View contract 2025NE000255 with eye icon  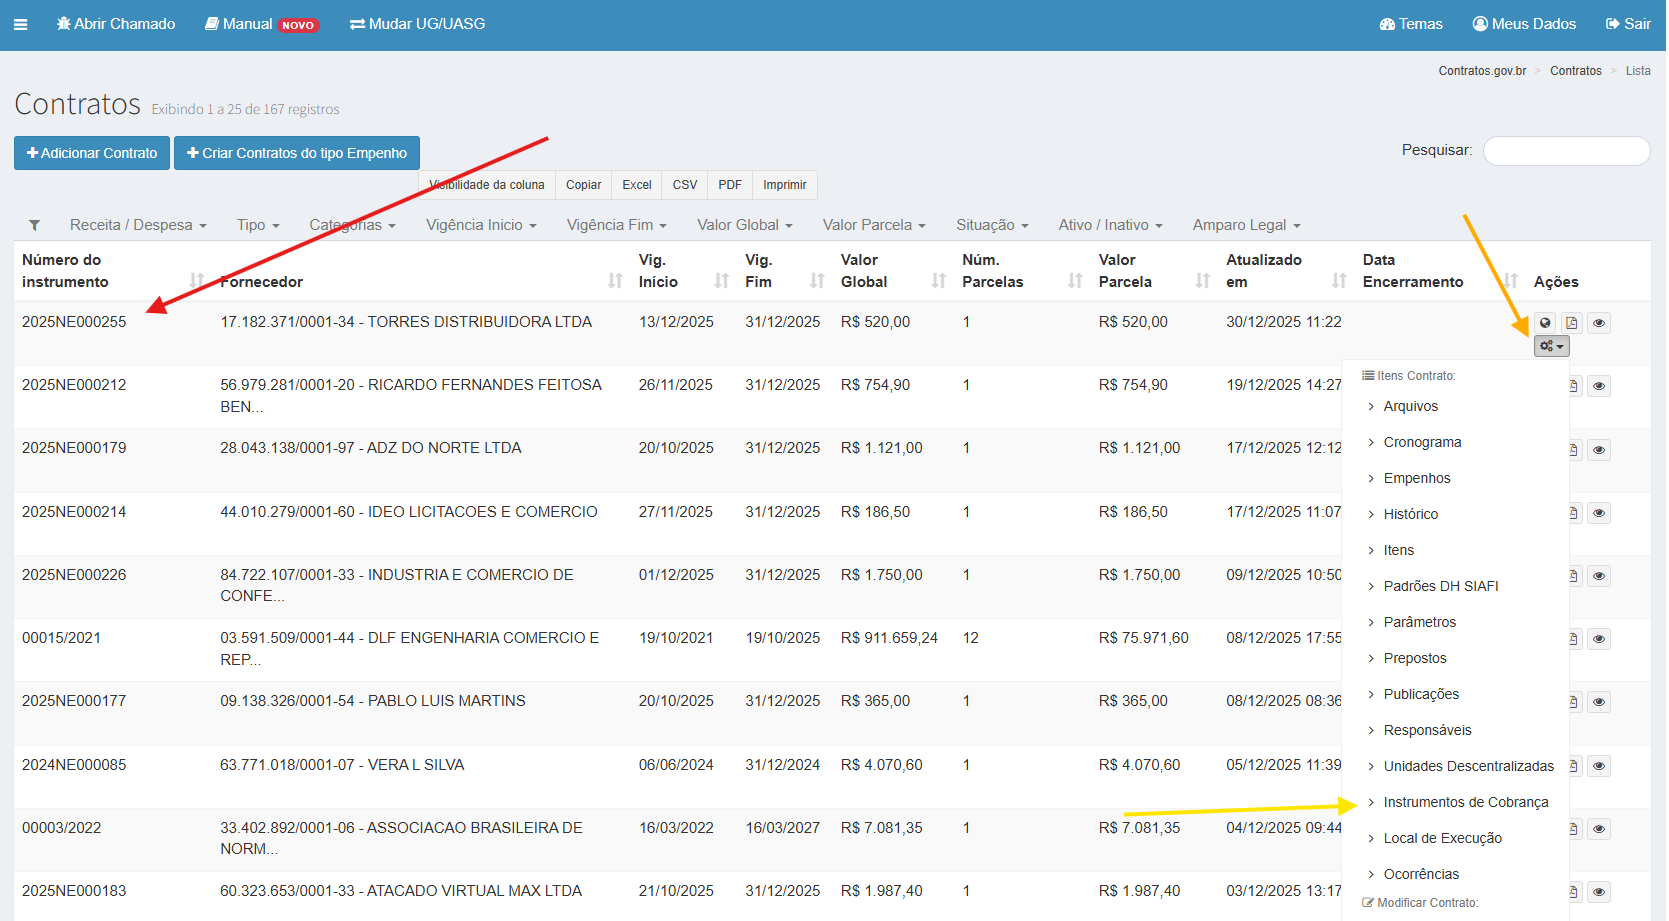point(1599,323)
